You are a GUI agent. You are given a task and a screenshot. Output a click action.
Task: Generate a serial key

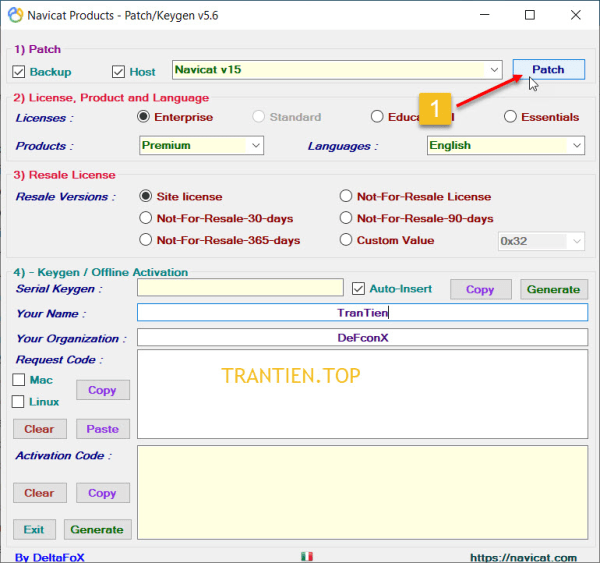554,289
